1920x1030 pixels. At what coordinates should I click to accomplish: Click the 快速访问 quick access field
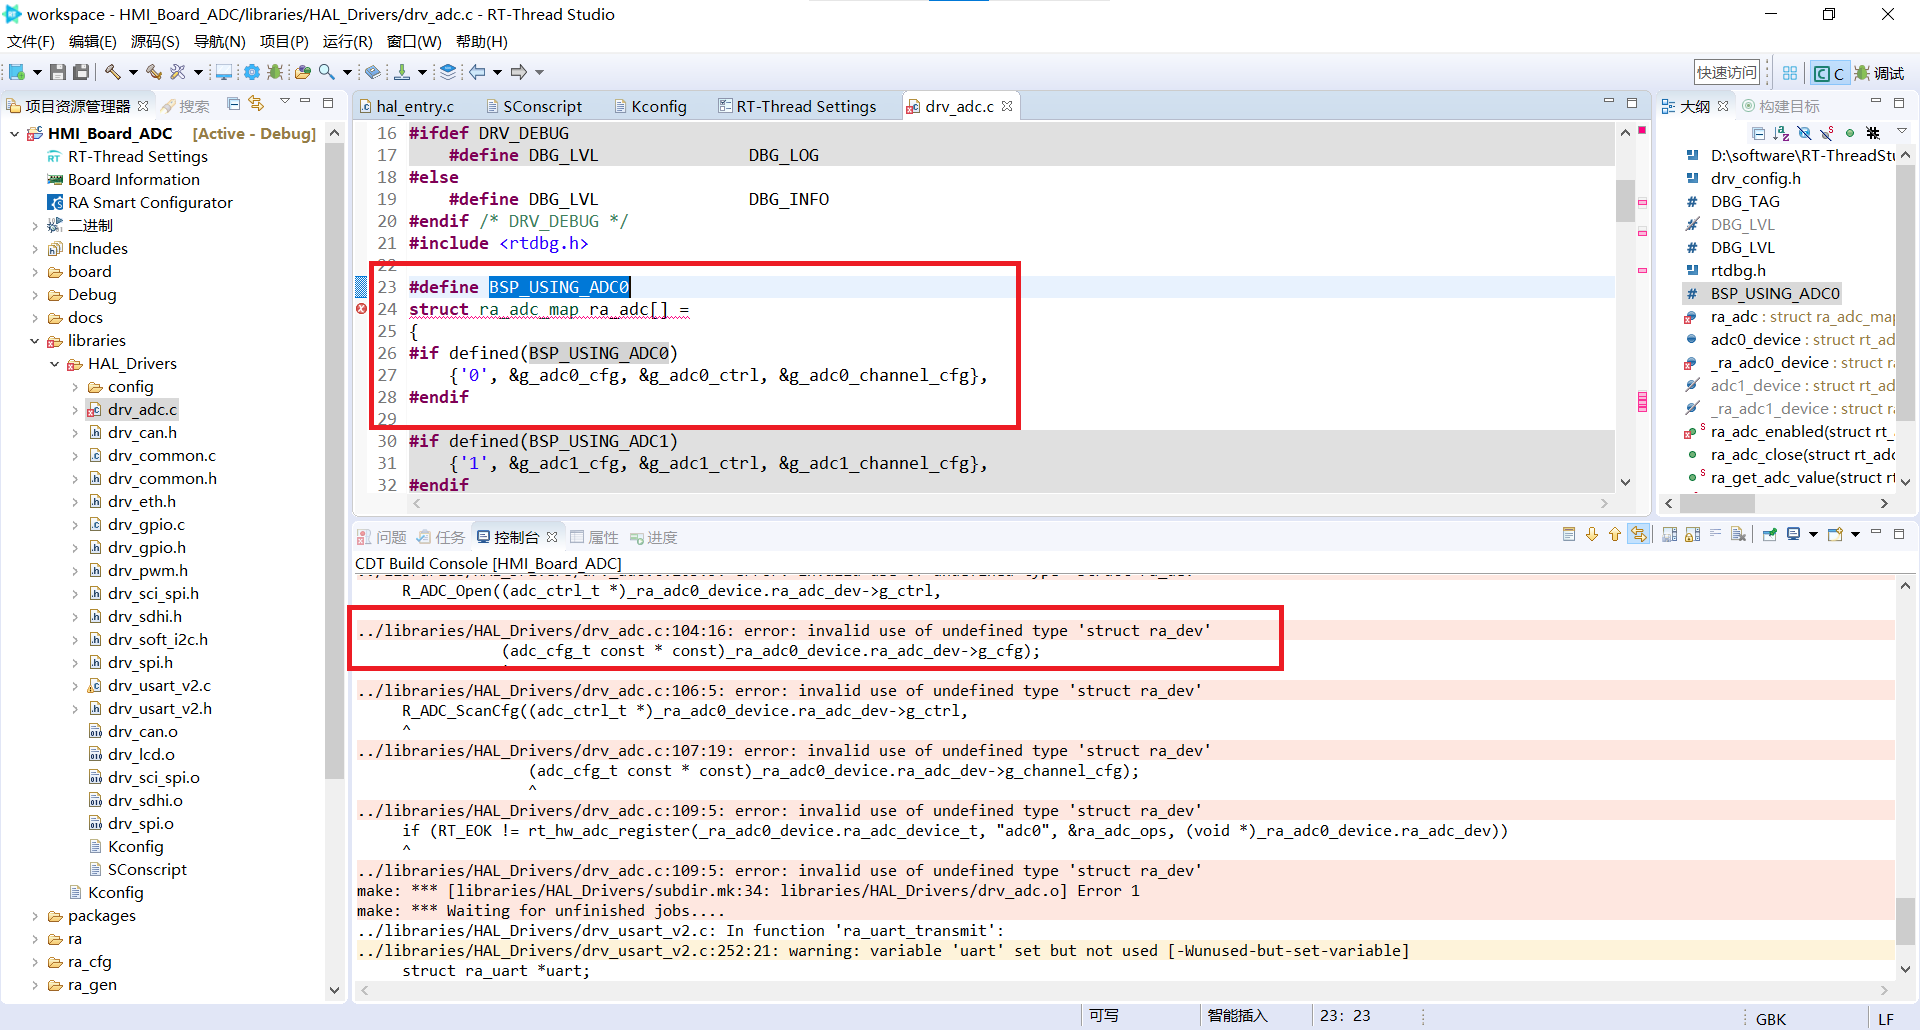point(1727,73)
